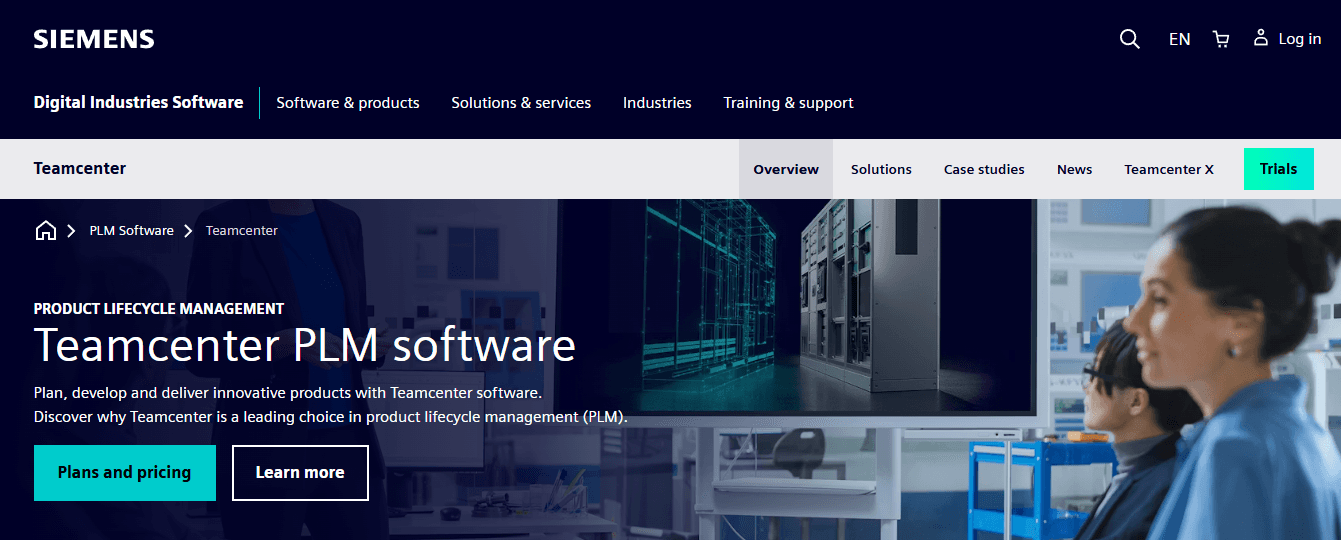The height and width of the screenshot is (540, 1341).
Task: Open Software & products menu
Action: click(348, 103)
